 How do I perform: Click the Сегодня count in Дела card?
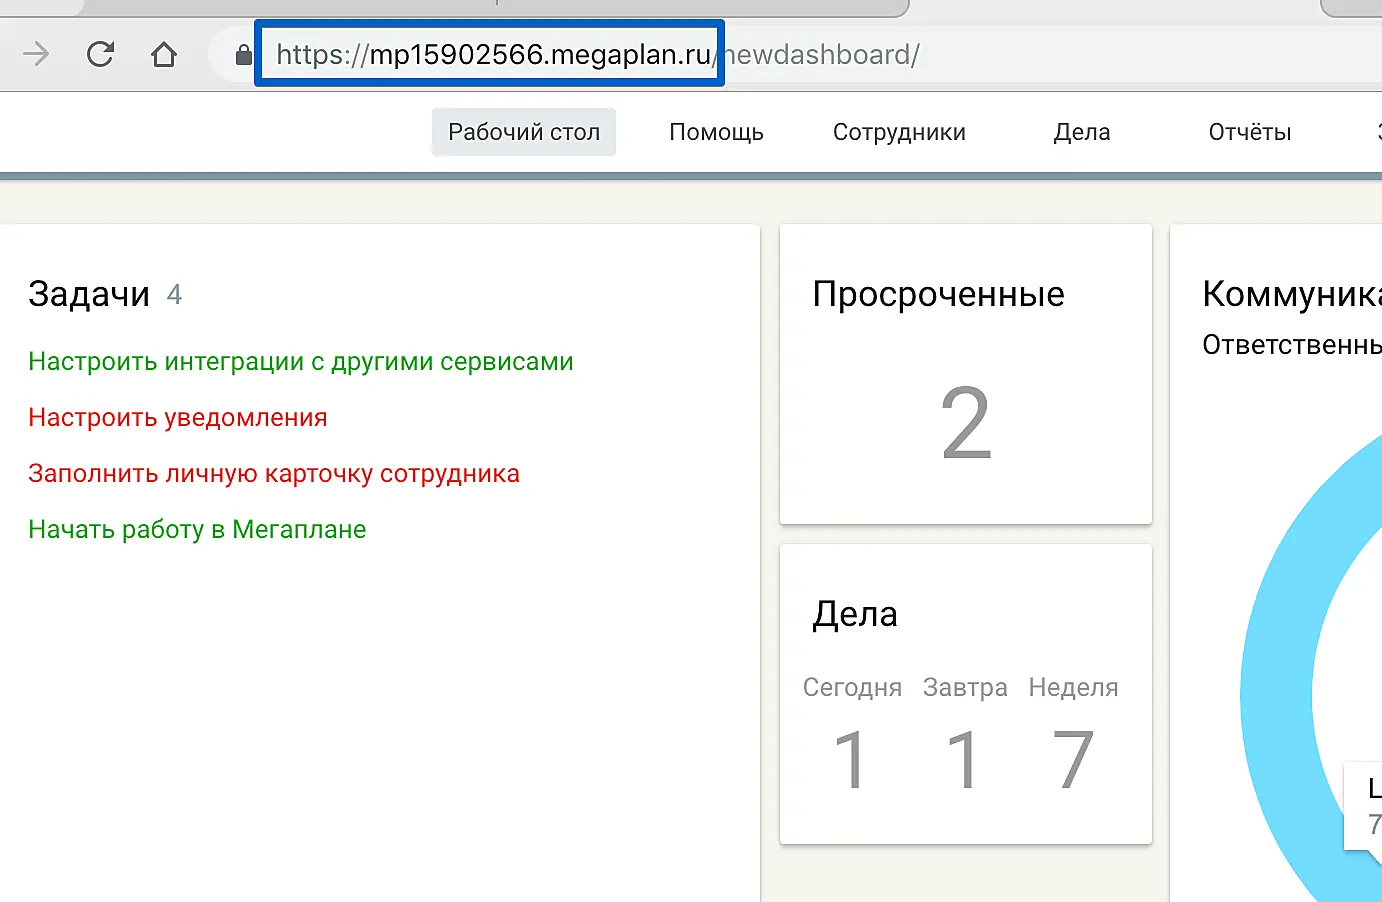(x=851, y=760)
